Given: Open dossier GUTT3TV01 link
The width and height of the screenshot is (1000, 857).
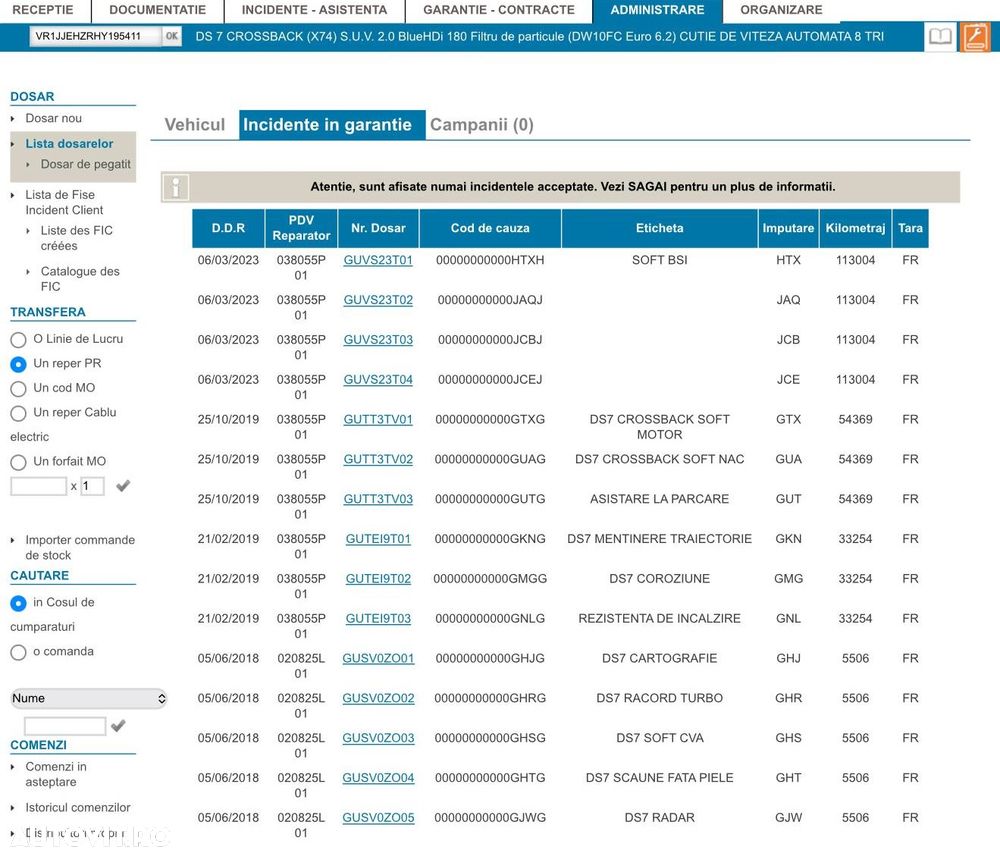Looking at the screenshot, I should coord(378,420).
